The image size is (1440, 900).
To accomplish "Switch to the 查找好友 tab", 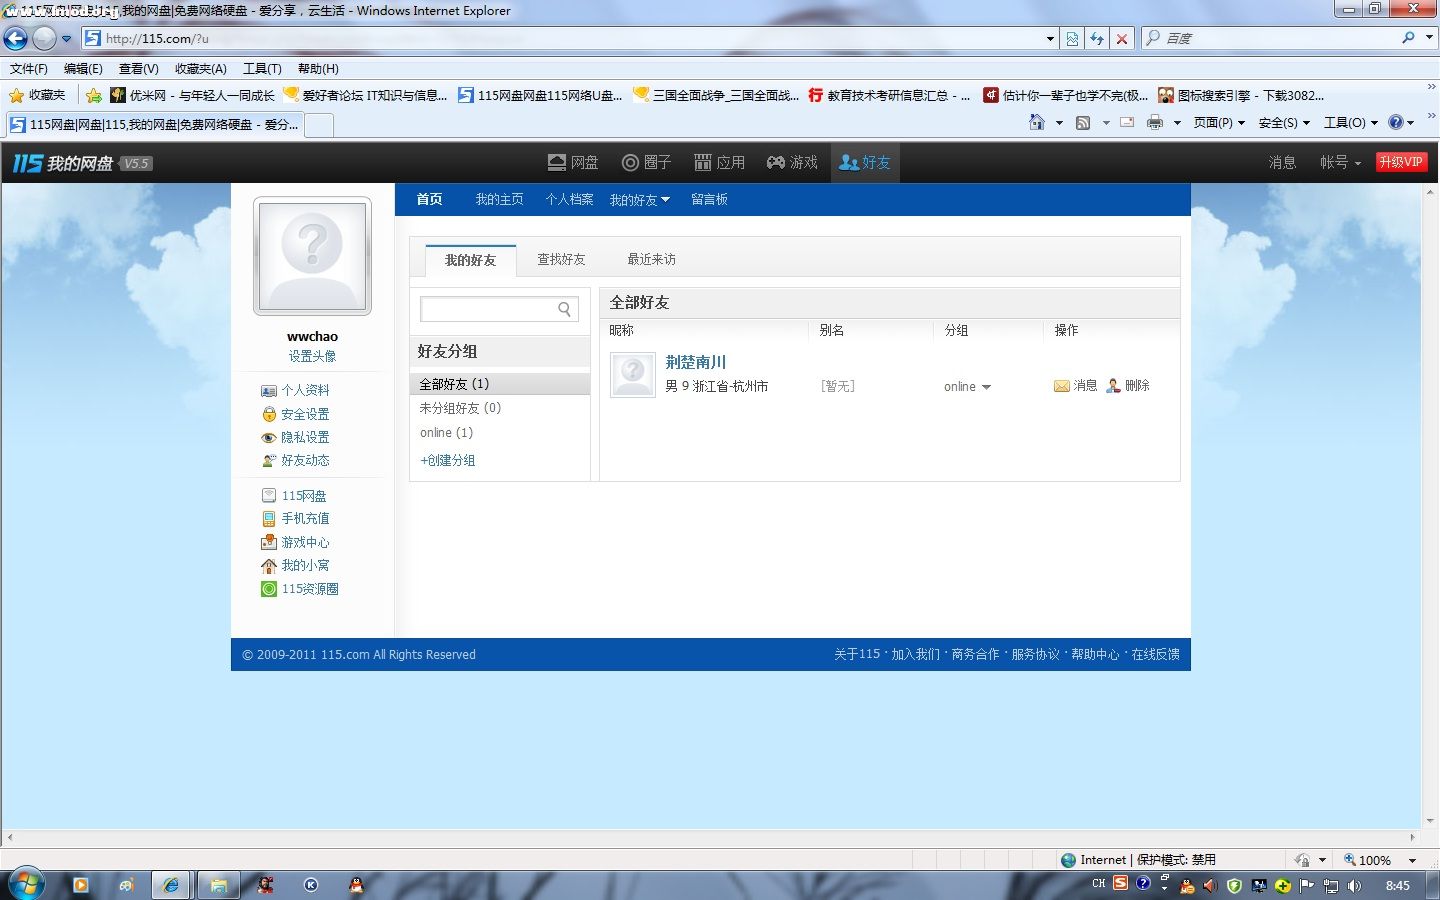I will (x=561, y=259).
